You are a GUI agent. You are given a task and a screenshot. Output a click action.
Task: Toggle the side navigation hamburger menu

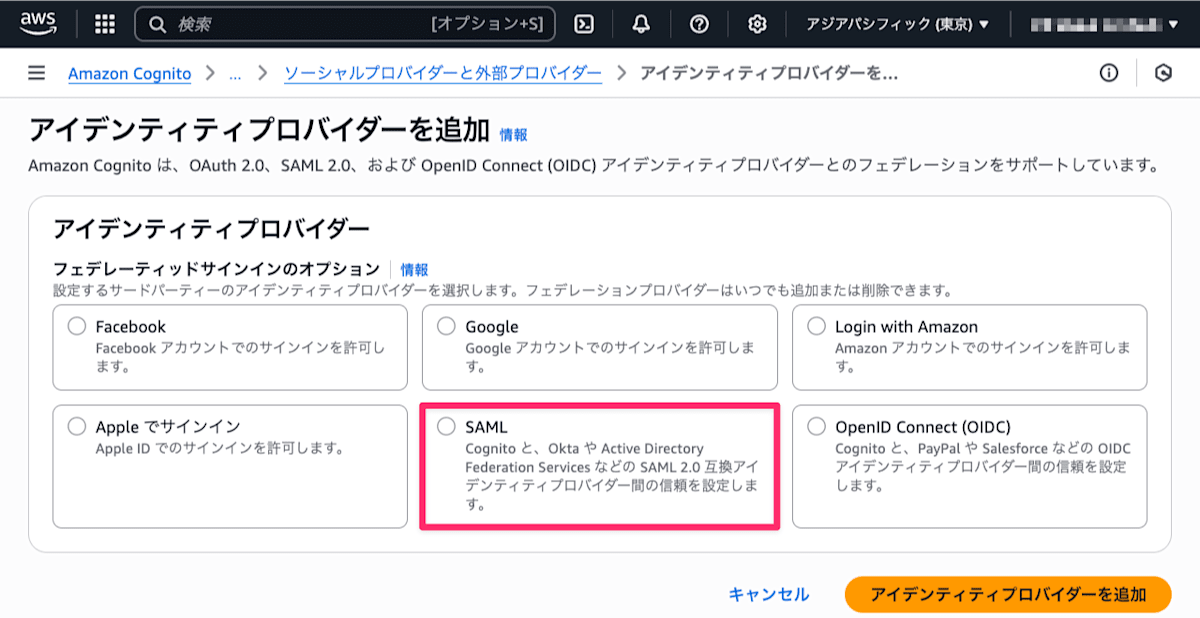37,73
